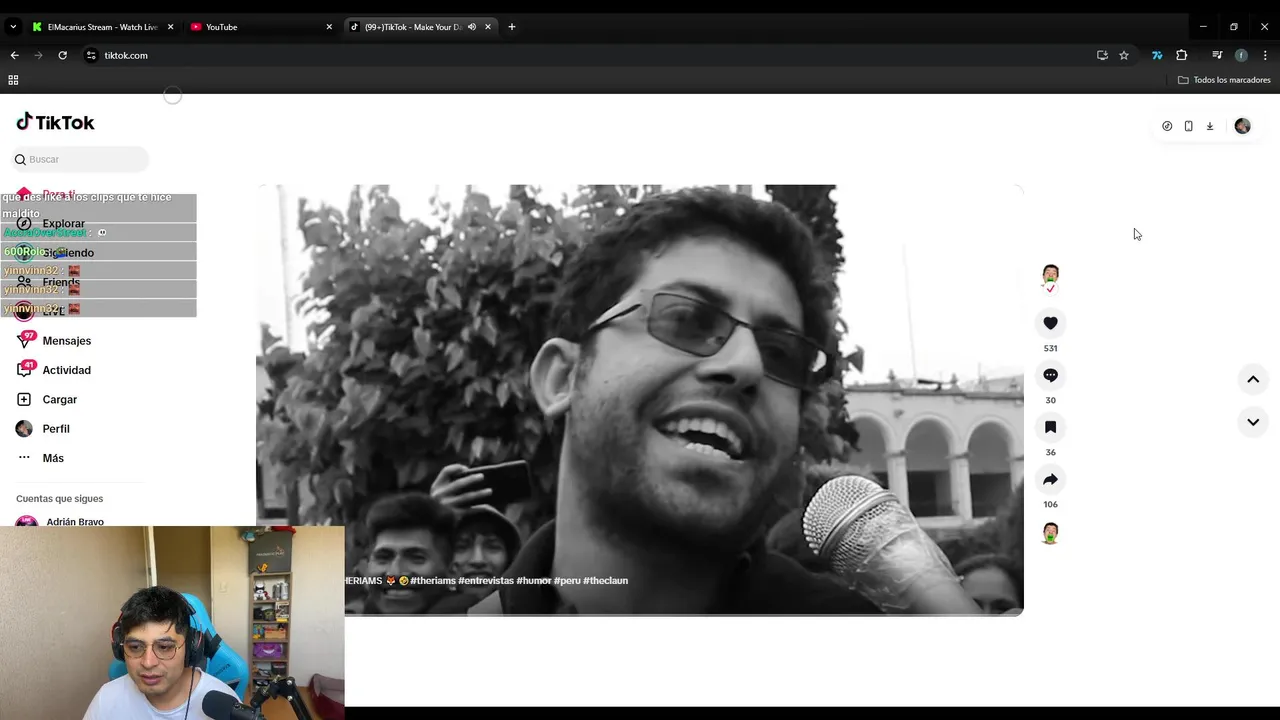1280x720 pixels.
Task: Open Todos los marcadores folder
Action: [x=1224, y=80]
